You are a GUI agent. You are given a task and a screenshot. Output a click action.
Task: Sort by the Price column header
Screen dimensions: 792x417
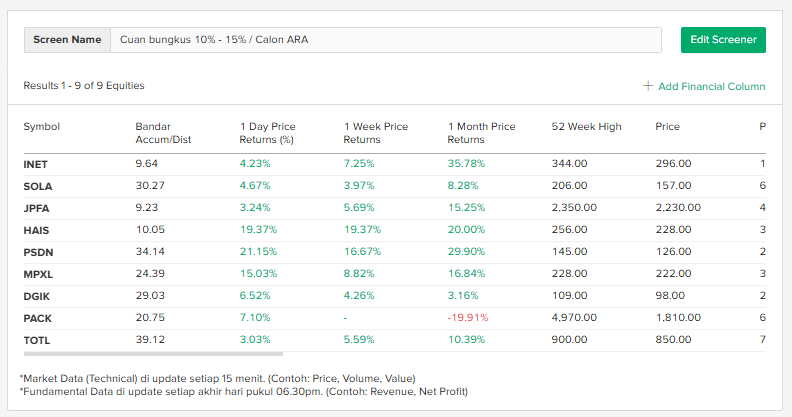[667, 127]
